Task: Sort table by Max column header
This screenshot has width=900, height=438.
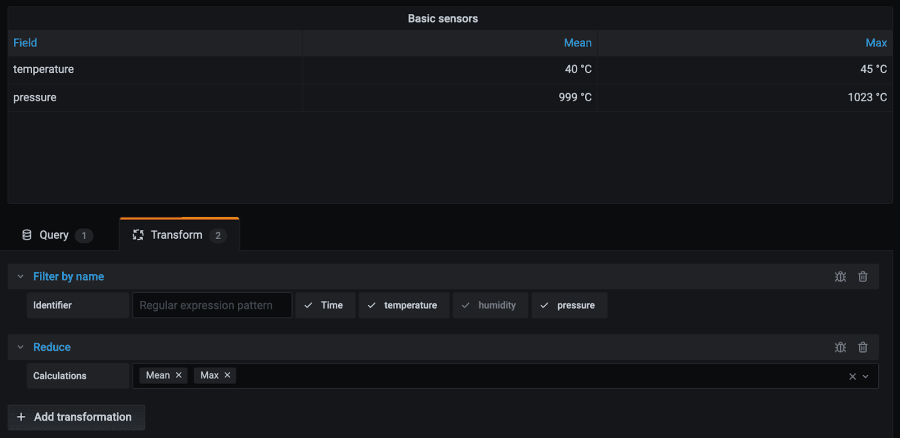Action: [x=876, y=43]
